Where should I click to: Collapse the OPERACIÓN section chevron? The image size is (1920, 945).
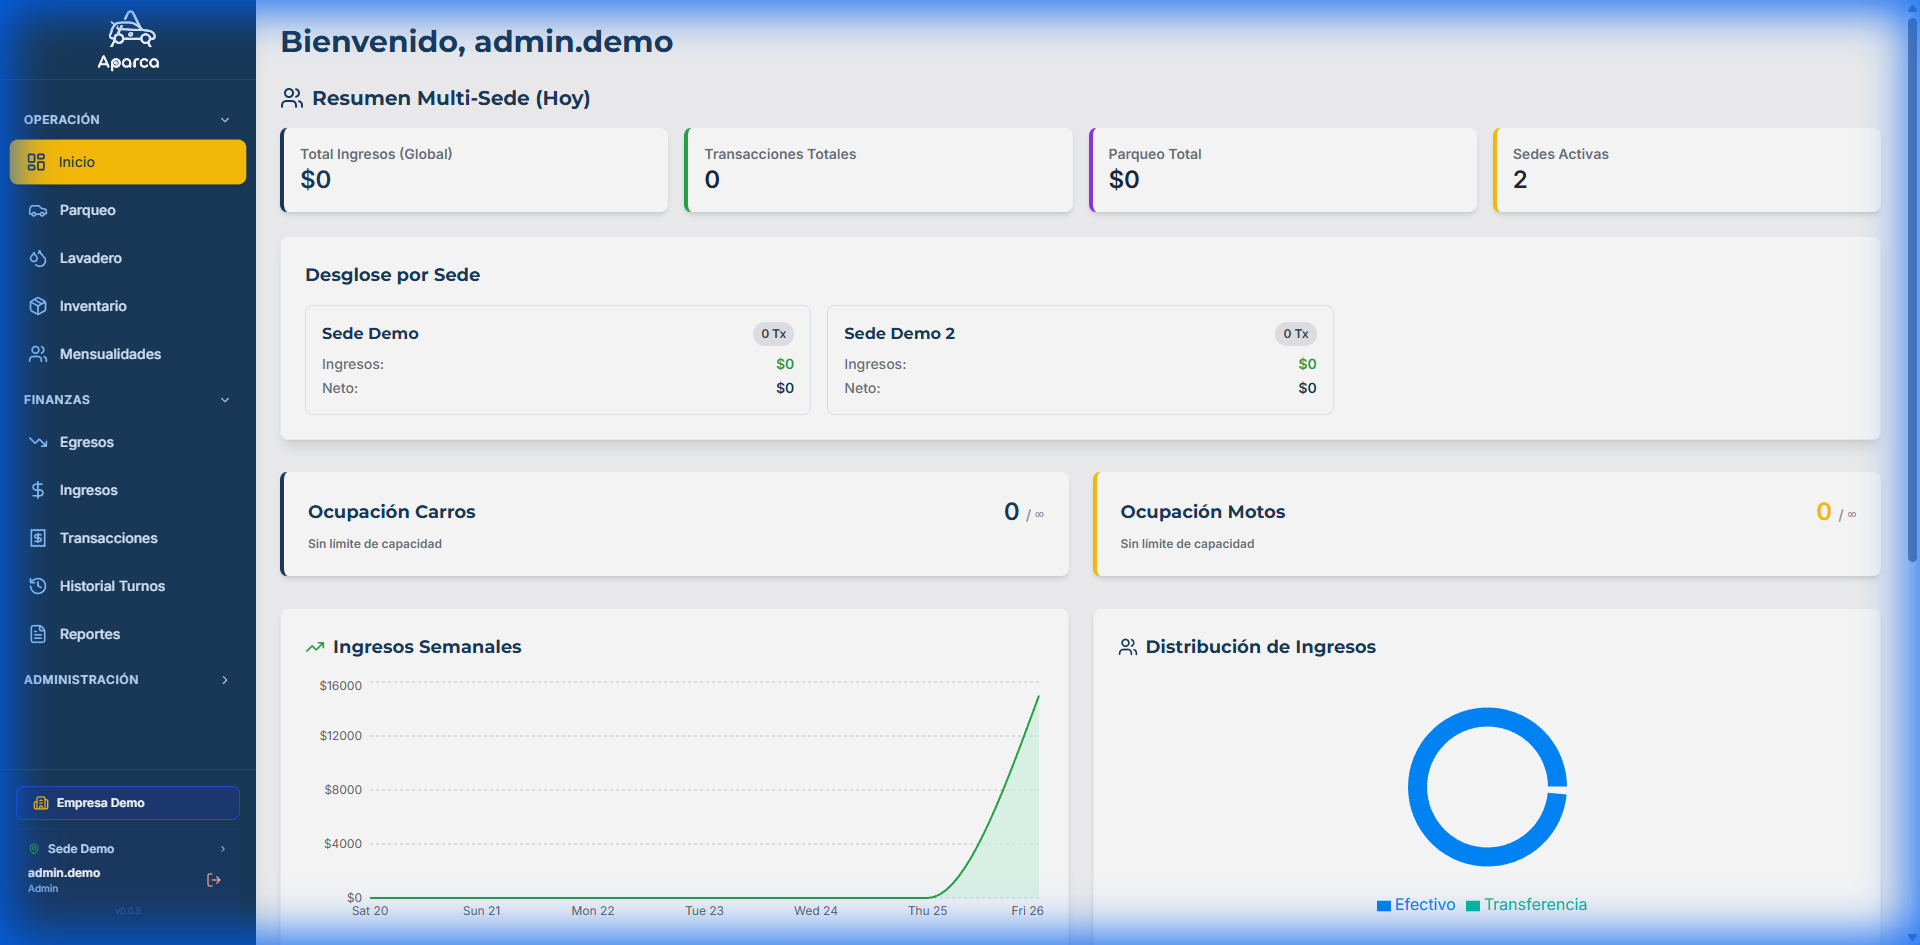pos(225,119)
